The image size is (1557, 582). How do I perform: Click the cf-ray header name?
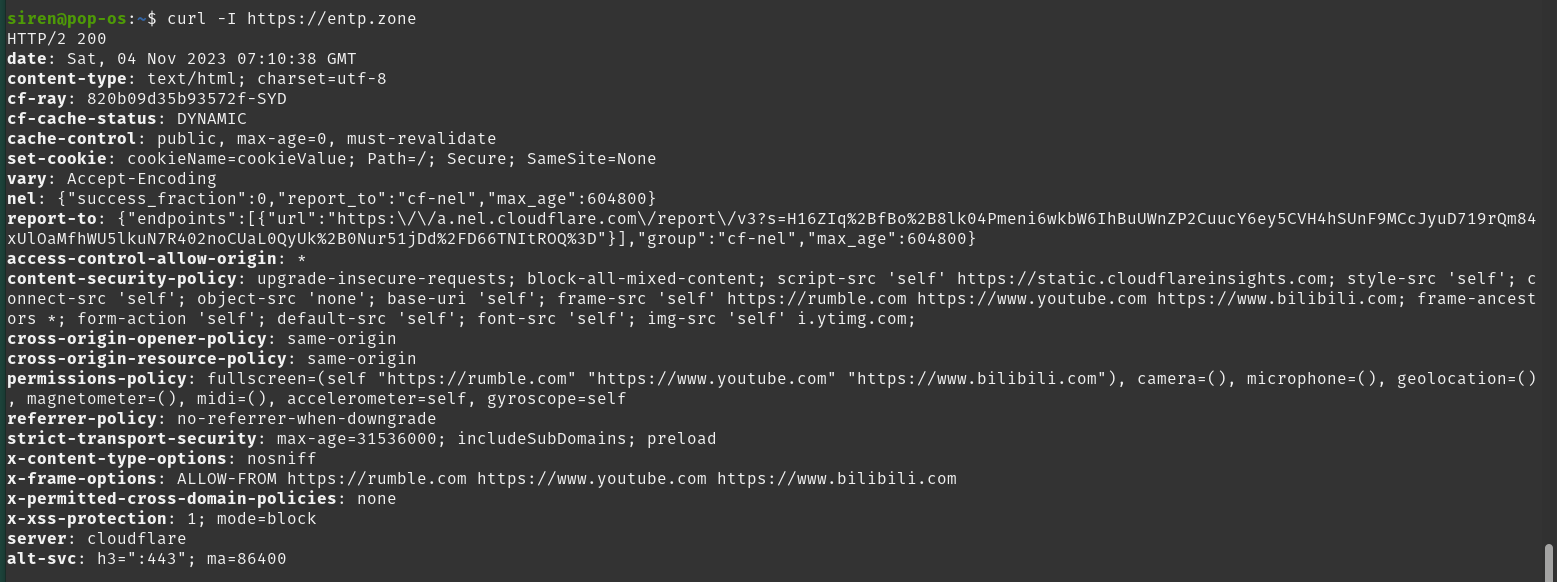coord(36,99)
